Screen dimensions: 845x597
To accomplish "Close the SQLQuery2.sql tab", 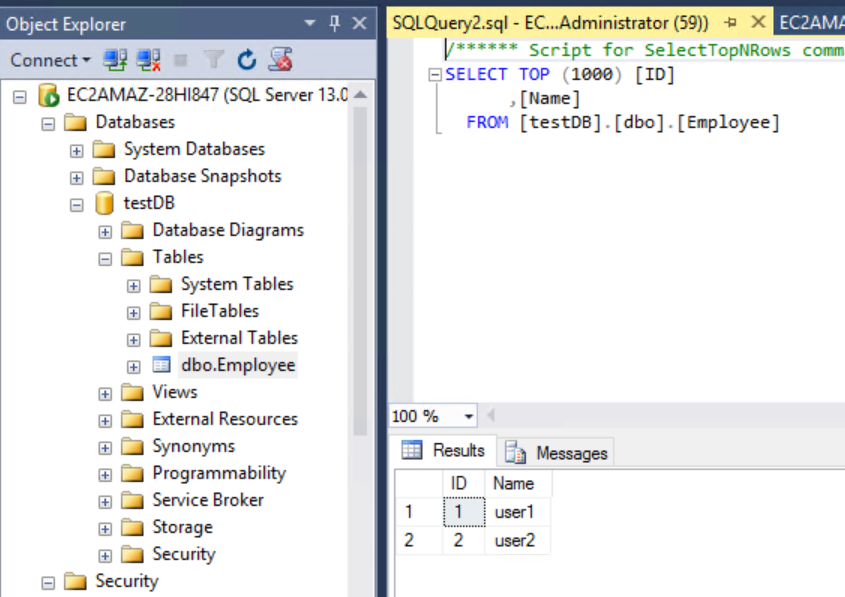I will tap(758, 22).
